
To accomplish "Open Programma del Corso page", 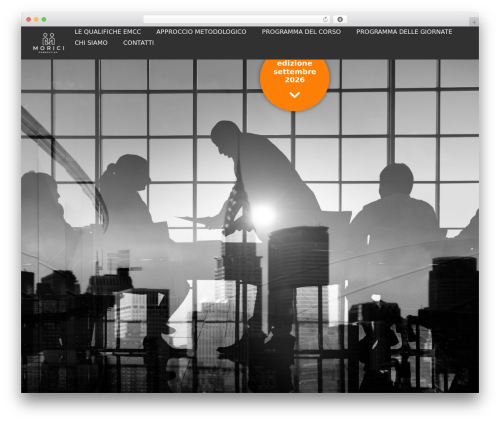I will point(301,32).
